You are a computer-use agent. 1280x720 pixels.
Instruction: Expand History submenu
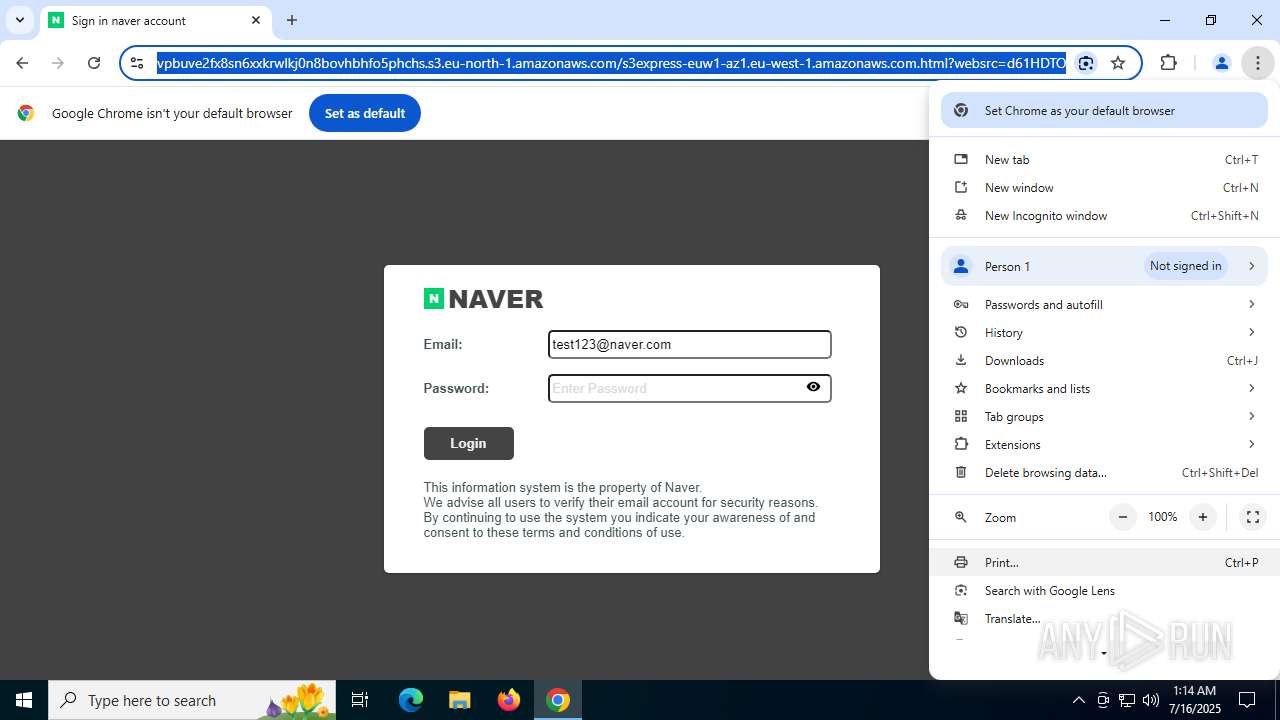pyautogui.click(x=1104, y=333)
